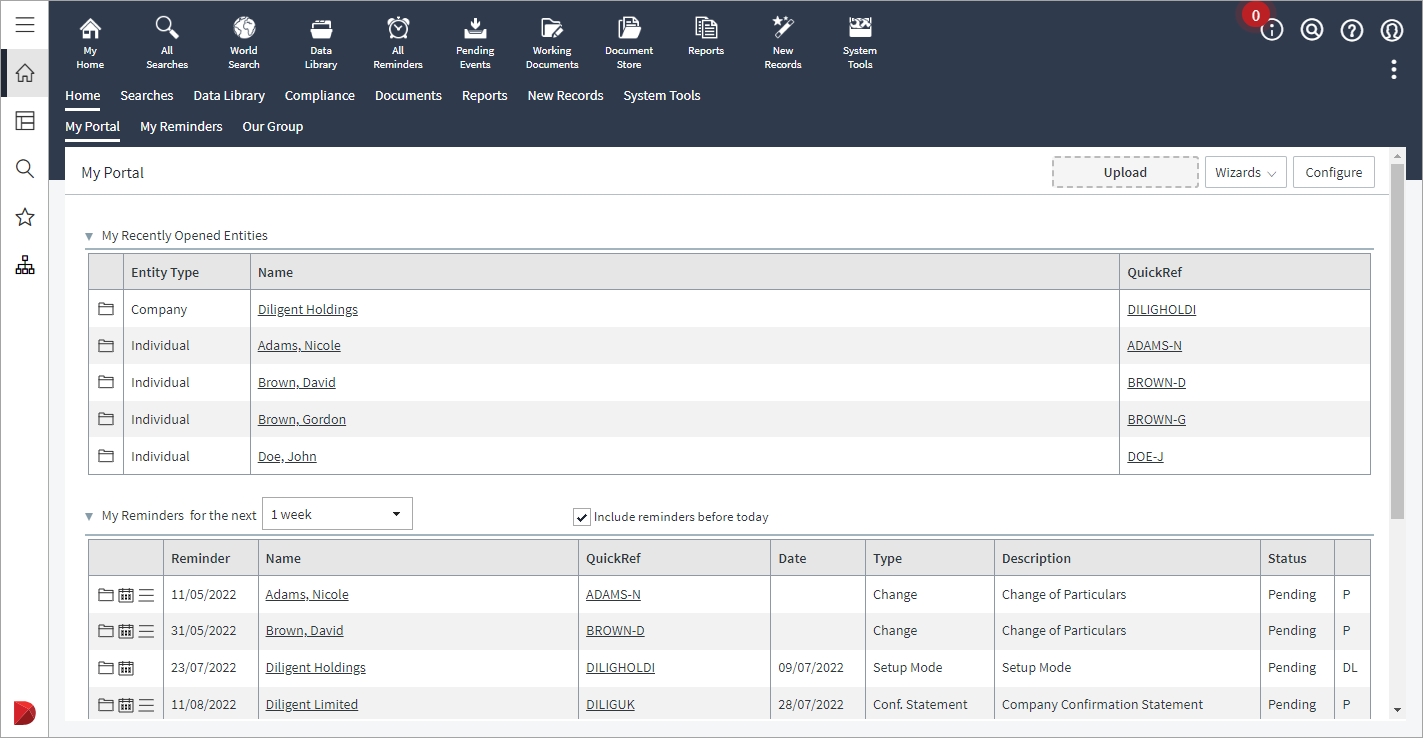Click the Document Store icon

(629, 43)
